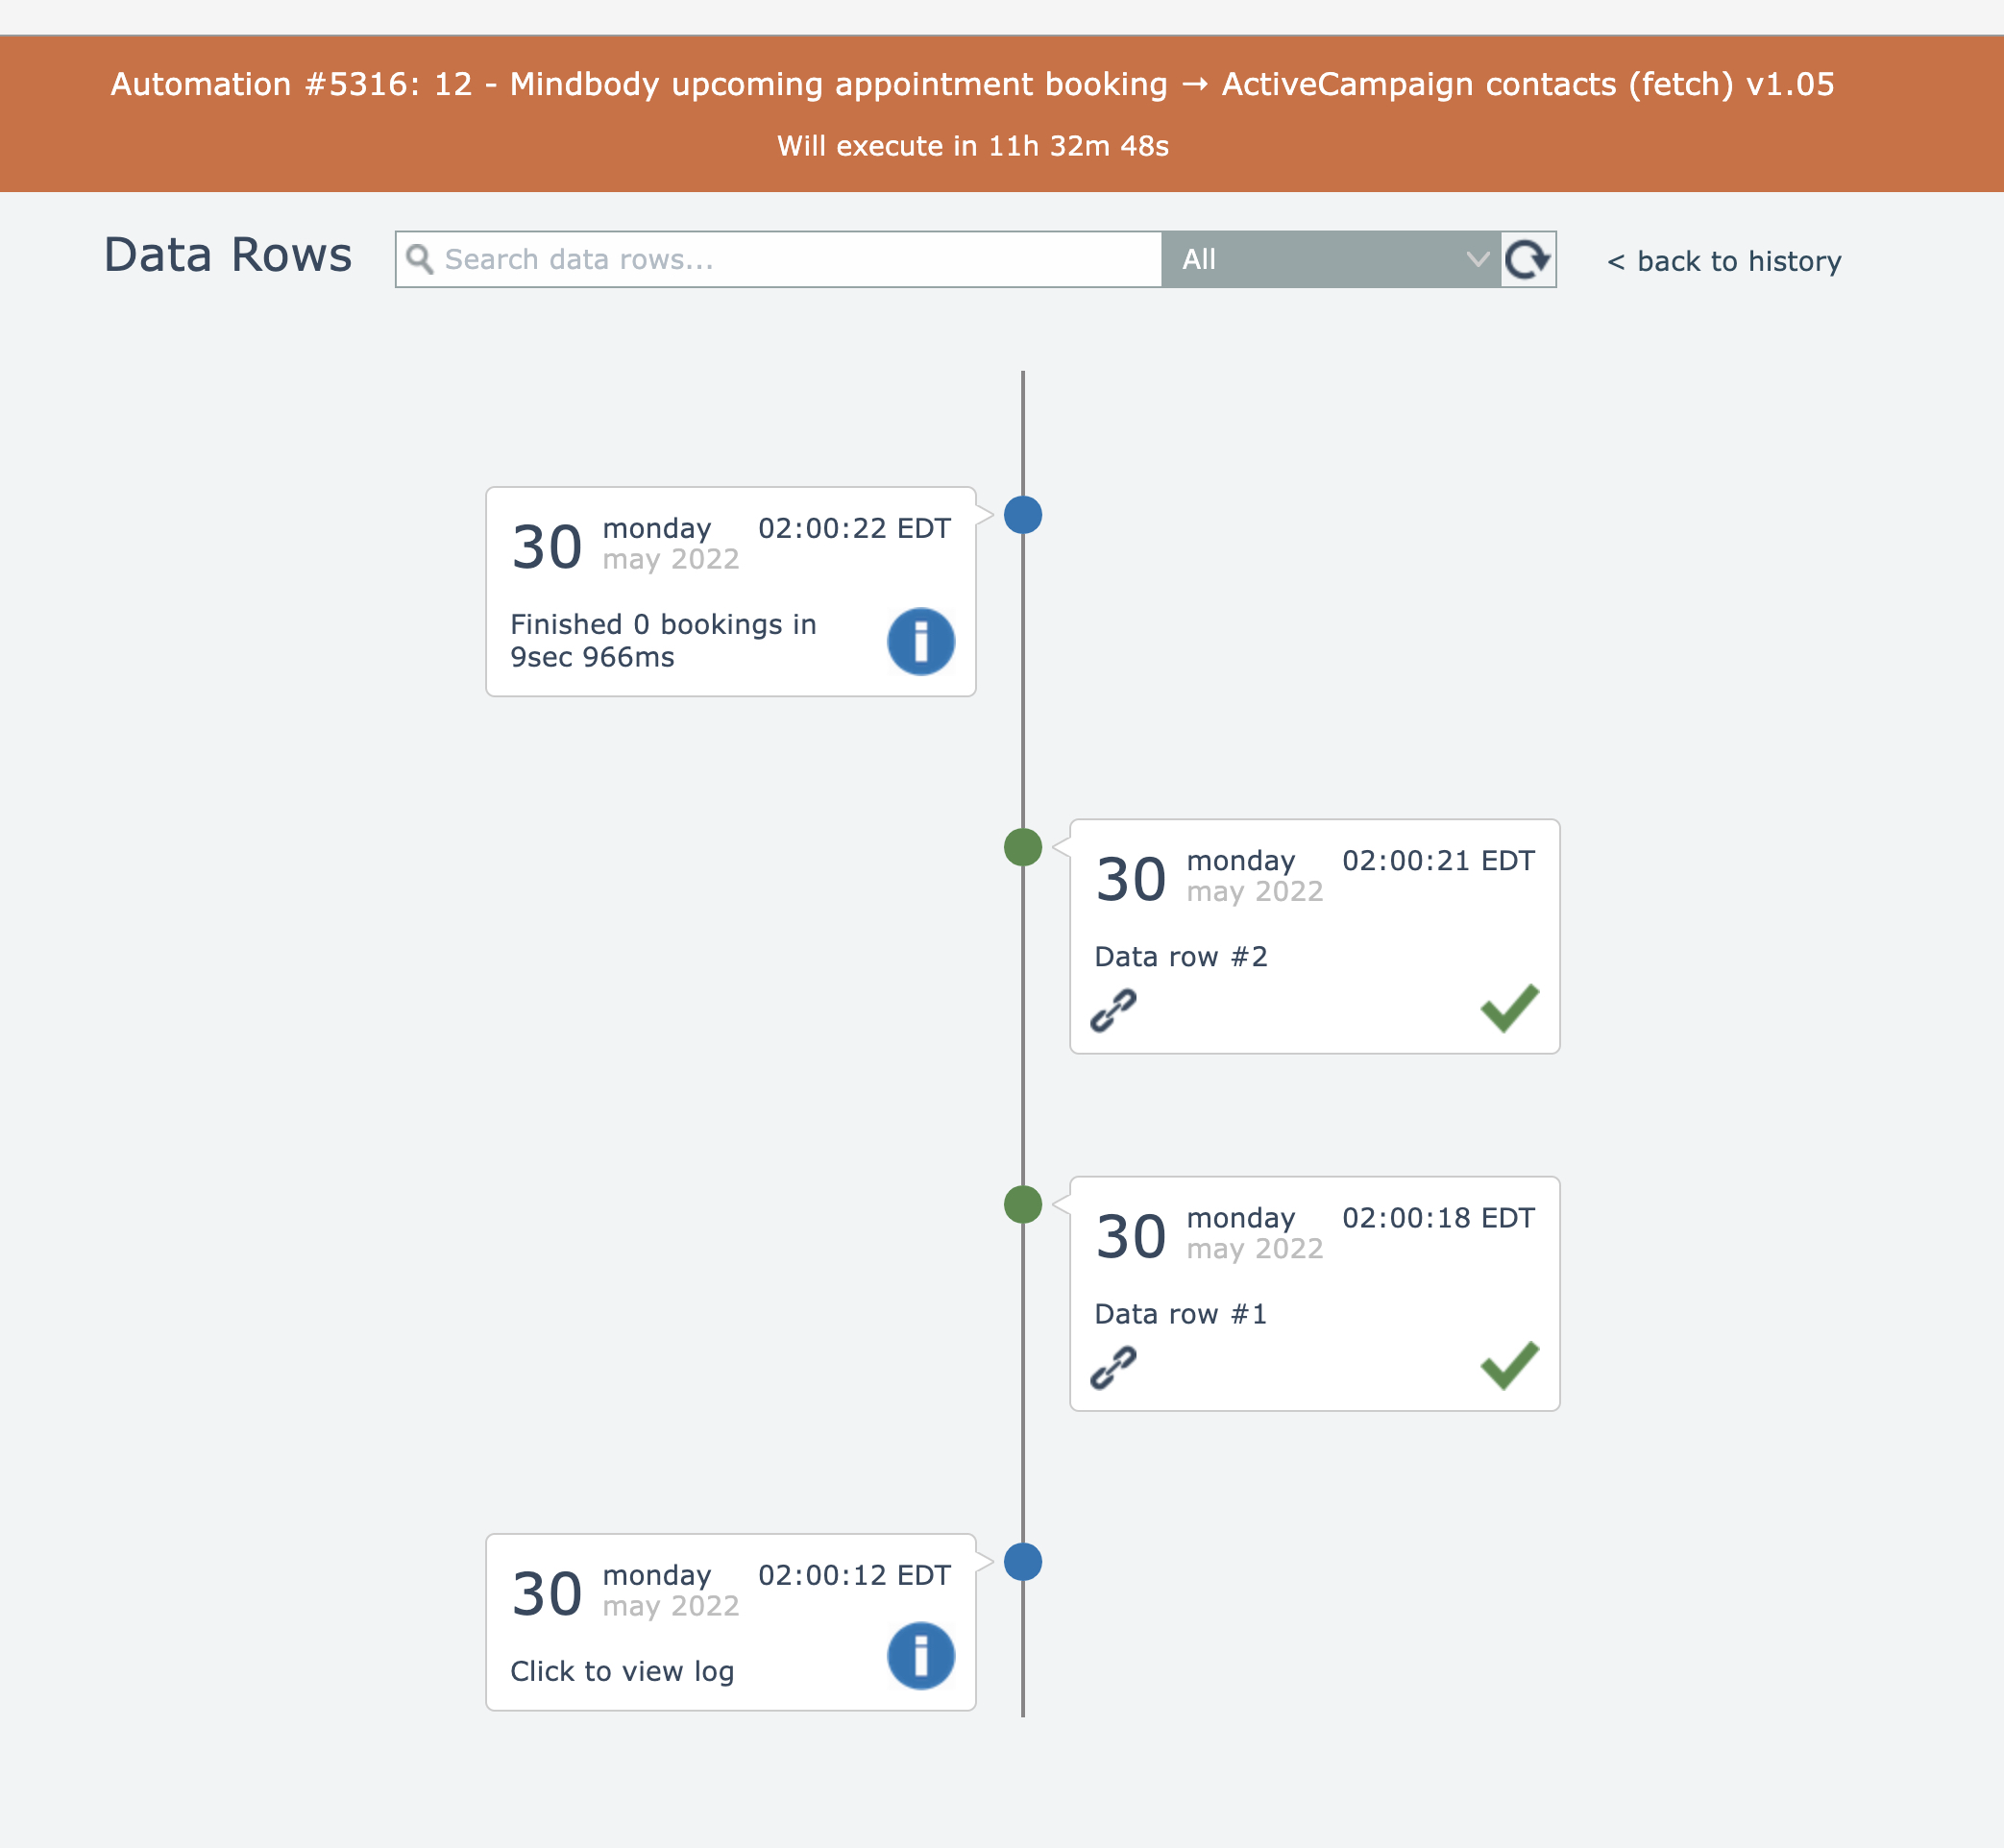Viewport: 2004px width, 1848px height.
Task: Open the Finished 0 bookings card text
Action: click(663, 640)
